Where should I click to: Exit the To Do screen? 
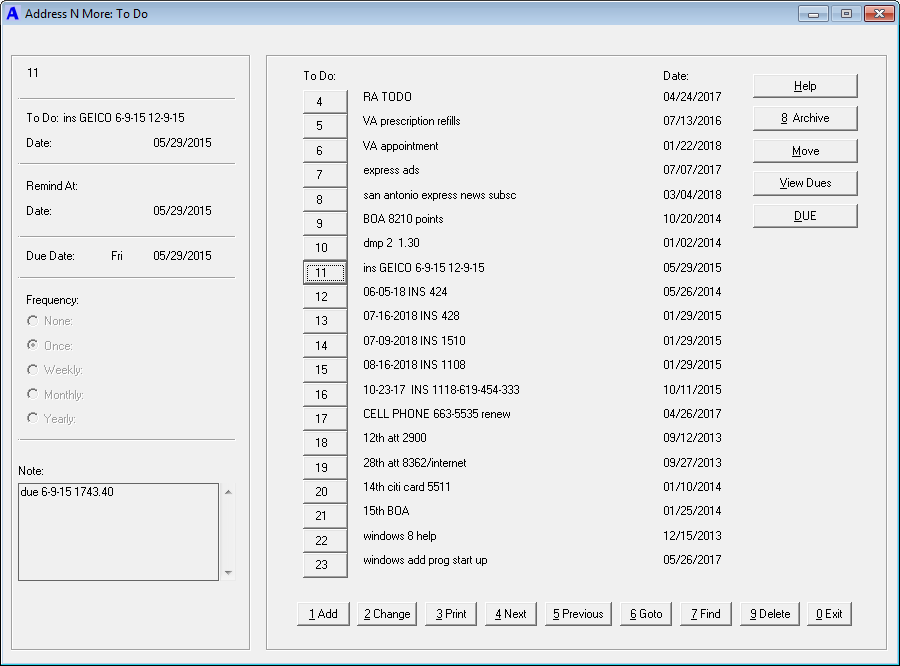point(828,613)
